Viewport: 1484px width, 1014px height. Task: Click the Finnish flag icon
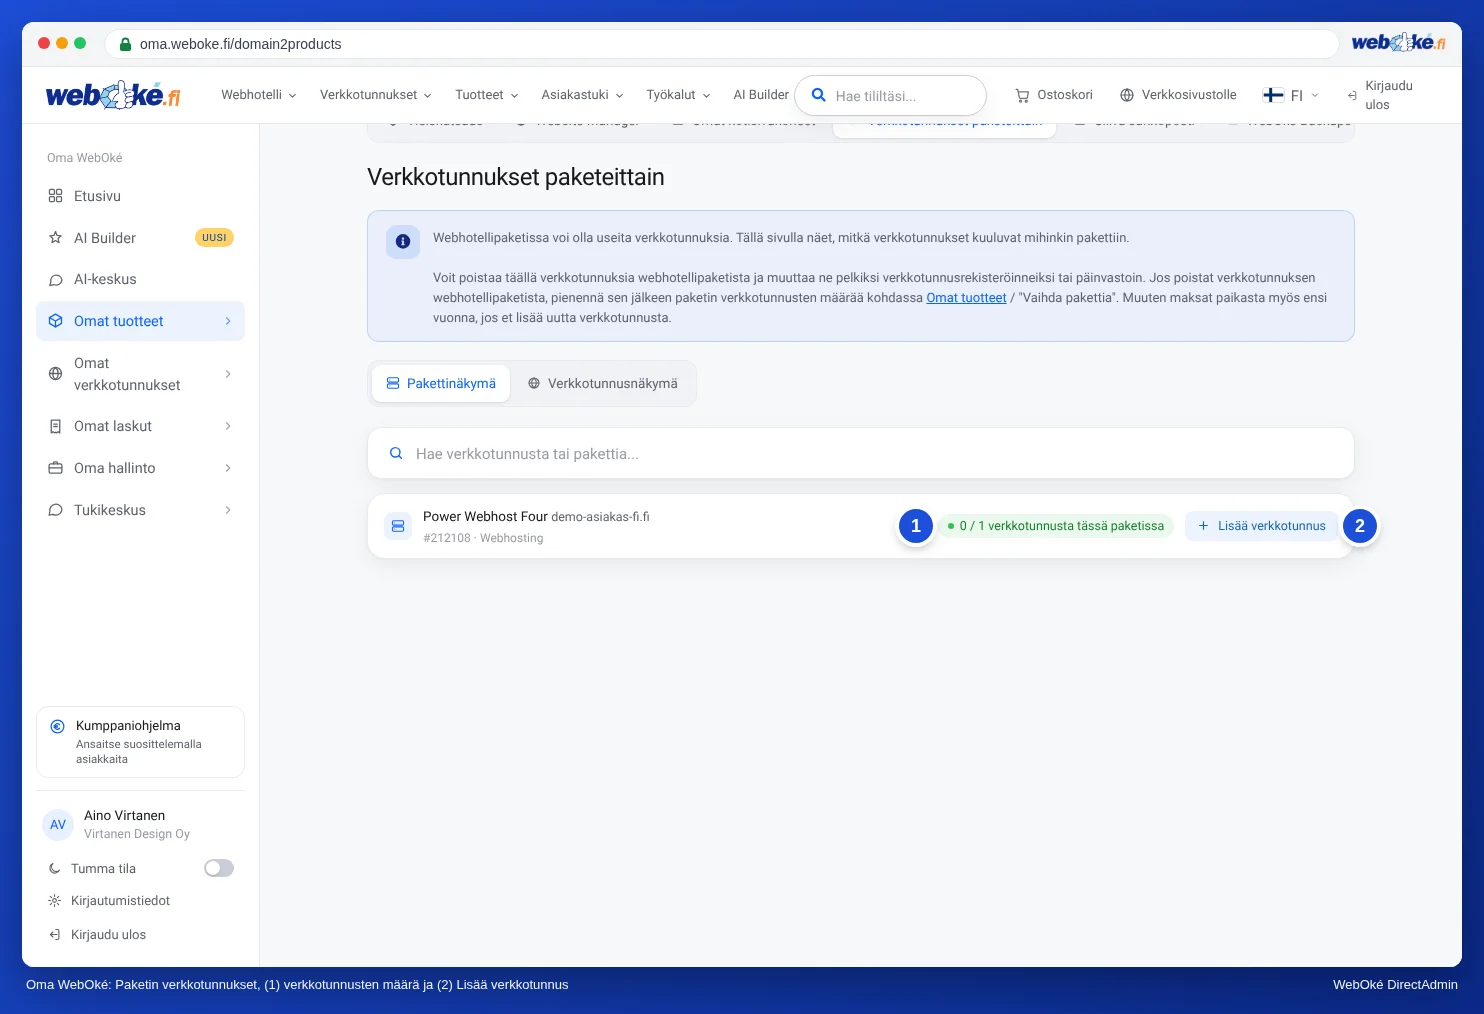click(1273, 95)
